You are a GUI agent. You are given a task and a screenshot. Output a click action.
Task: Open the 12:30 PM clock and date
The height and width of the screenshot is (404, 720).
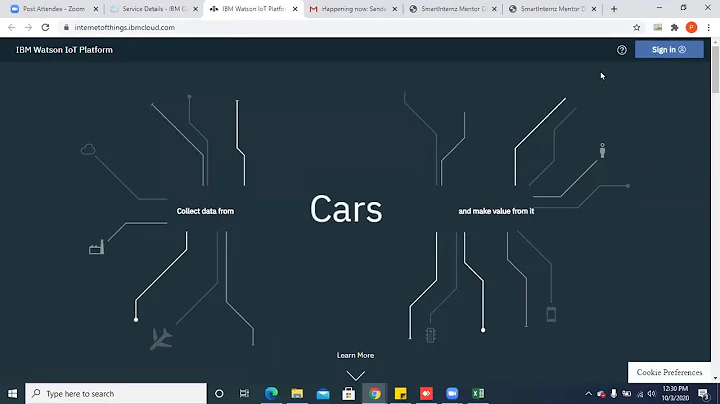675,393
